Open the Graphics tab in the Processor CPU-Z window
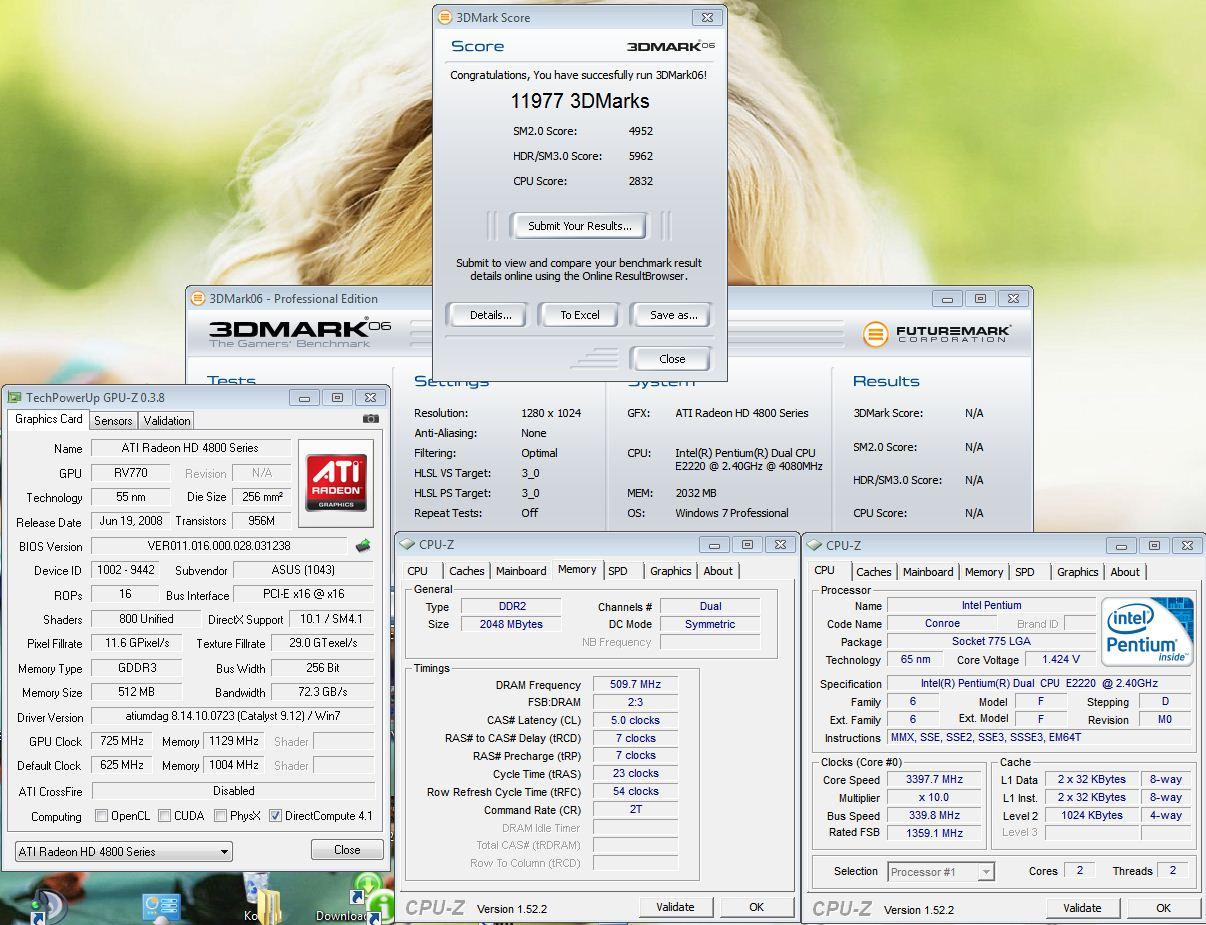 tap(1077, 572)
